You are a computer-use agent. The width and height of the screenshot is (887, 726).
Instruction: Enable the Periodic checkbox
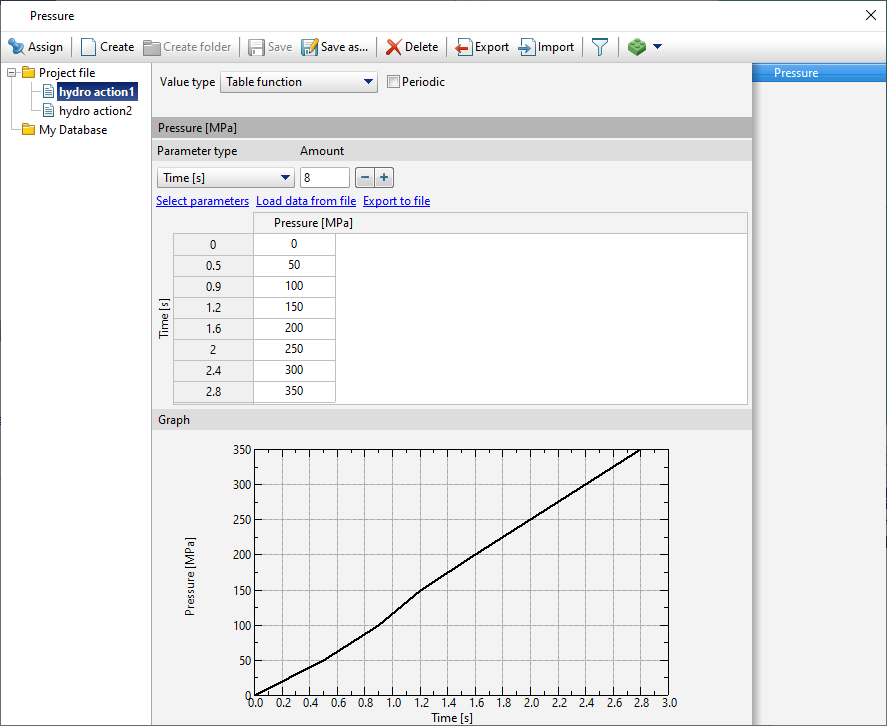pyautogui.click(x=393, y=82)
